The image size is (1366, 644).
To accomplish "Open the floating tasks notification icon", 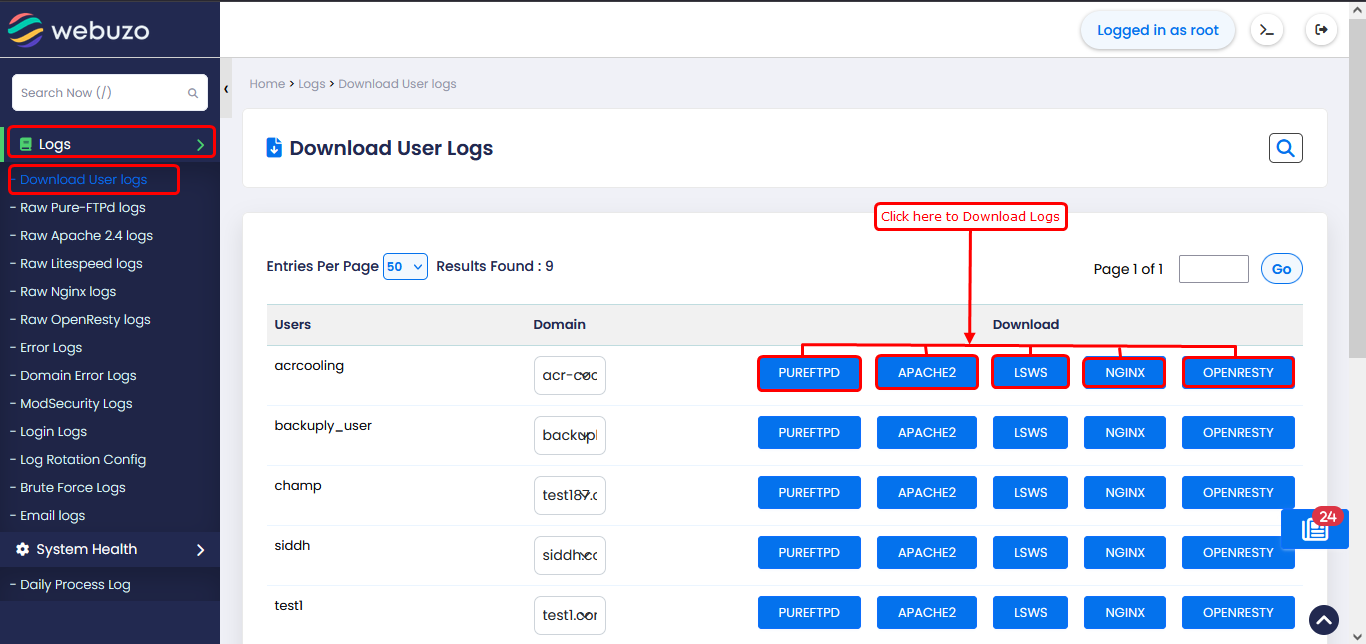I will point(1314,530).
